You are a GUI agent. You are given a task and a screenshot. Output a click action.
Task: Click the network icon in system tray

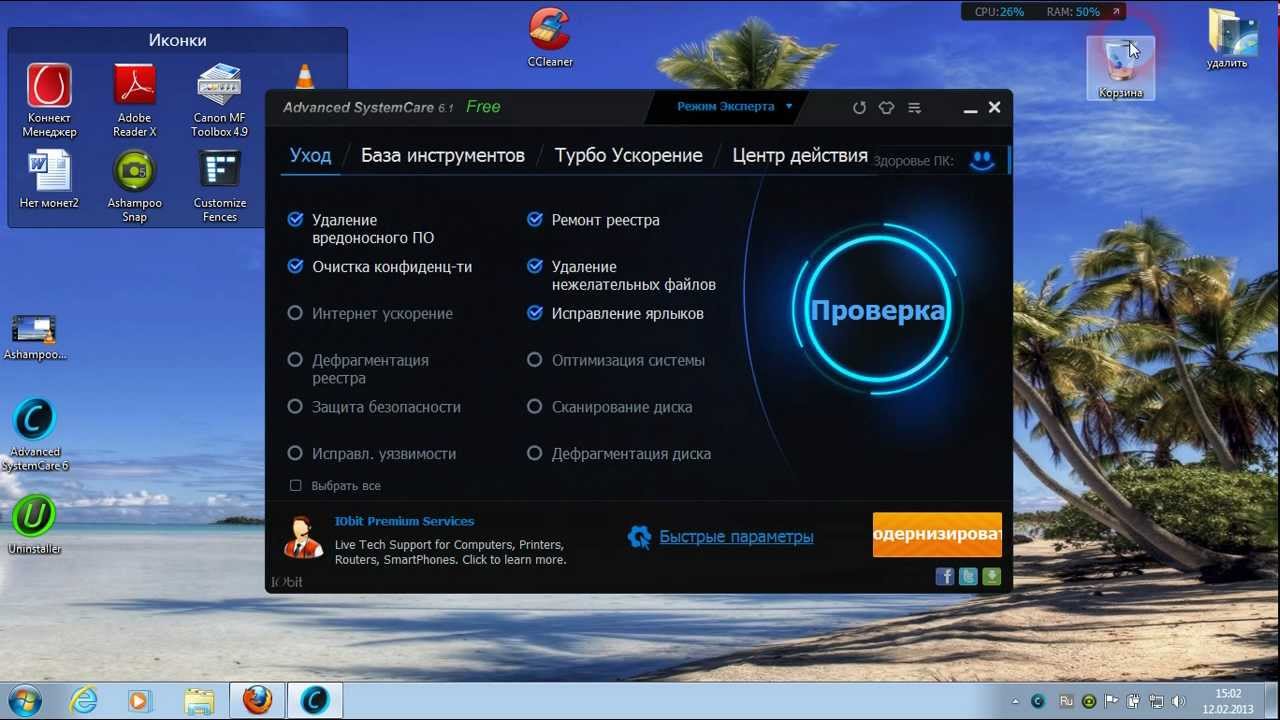(1155, 701)
